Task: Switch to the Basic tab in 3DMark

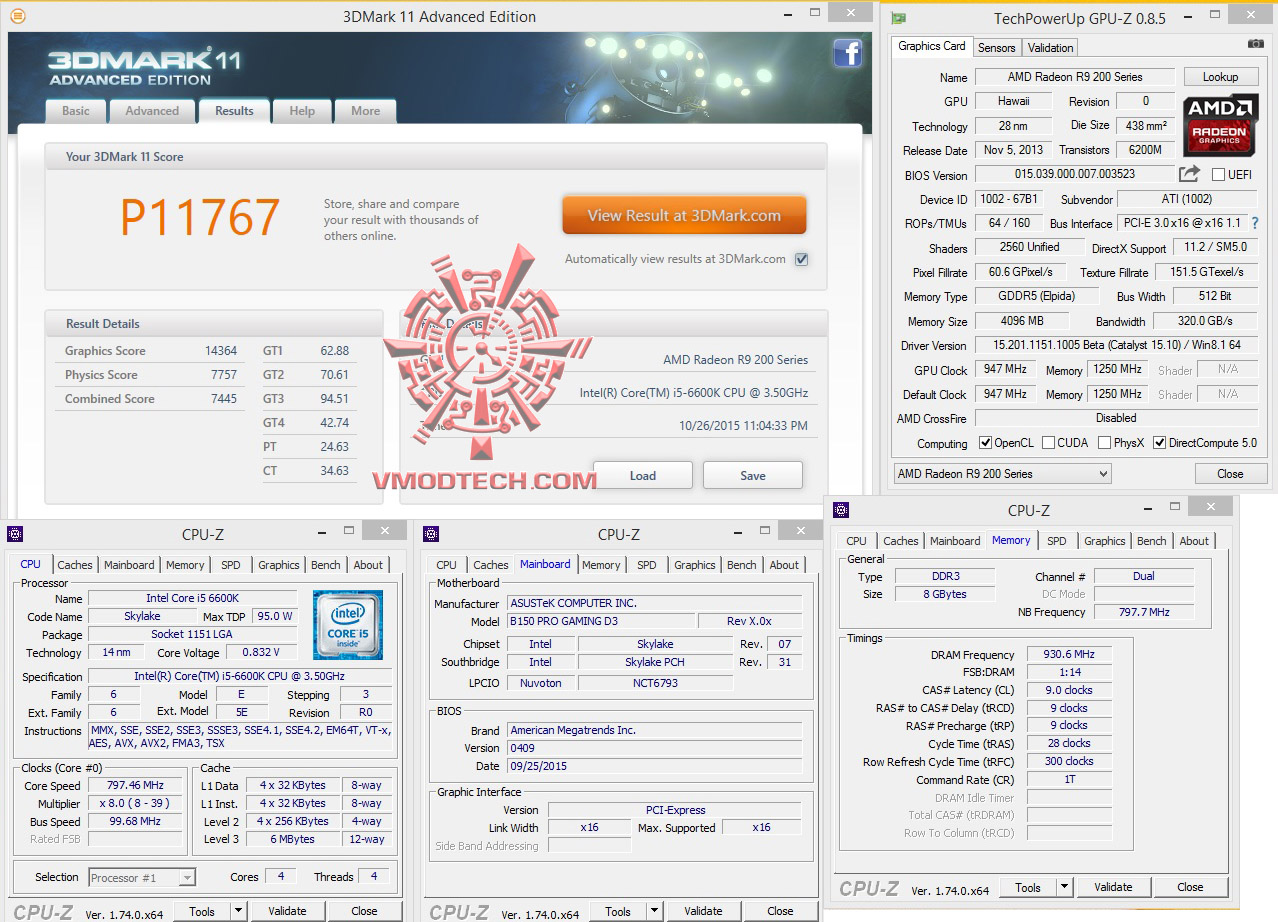Action: tap(76, 111)
